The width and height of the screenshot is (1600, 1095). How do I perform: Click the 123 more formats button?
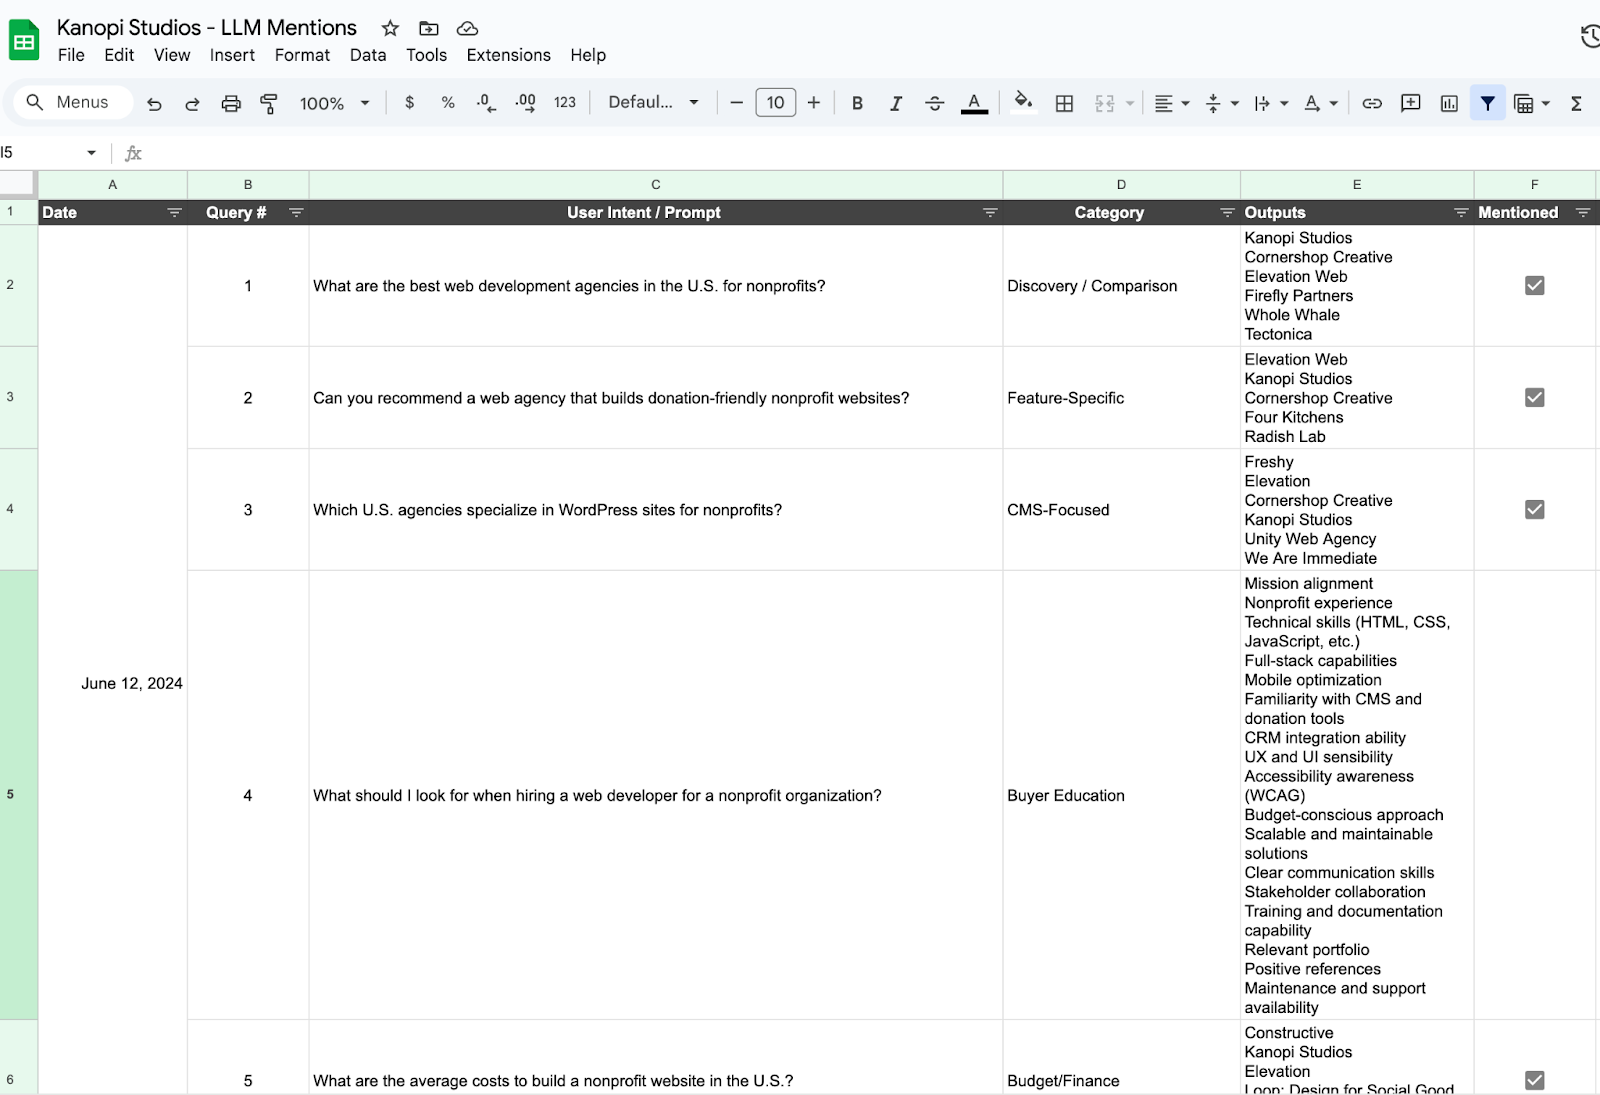(565, 102)
